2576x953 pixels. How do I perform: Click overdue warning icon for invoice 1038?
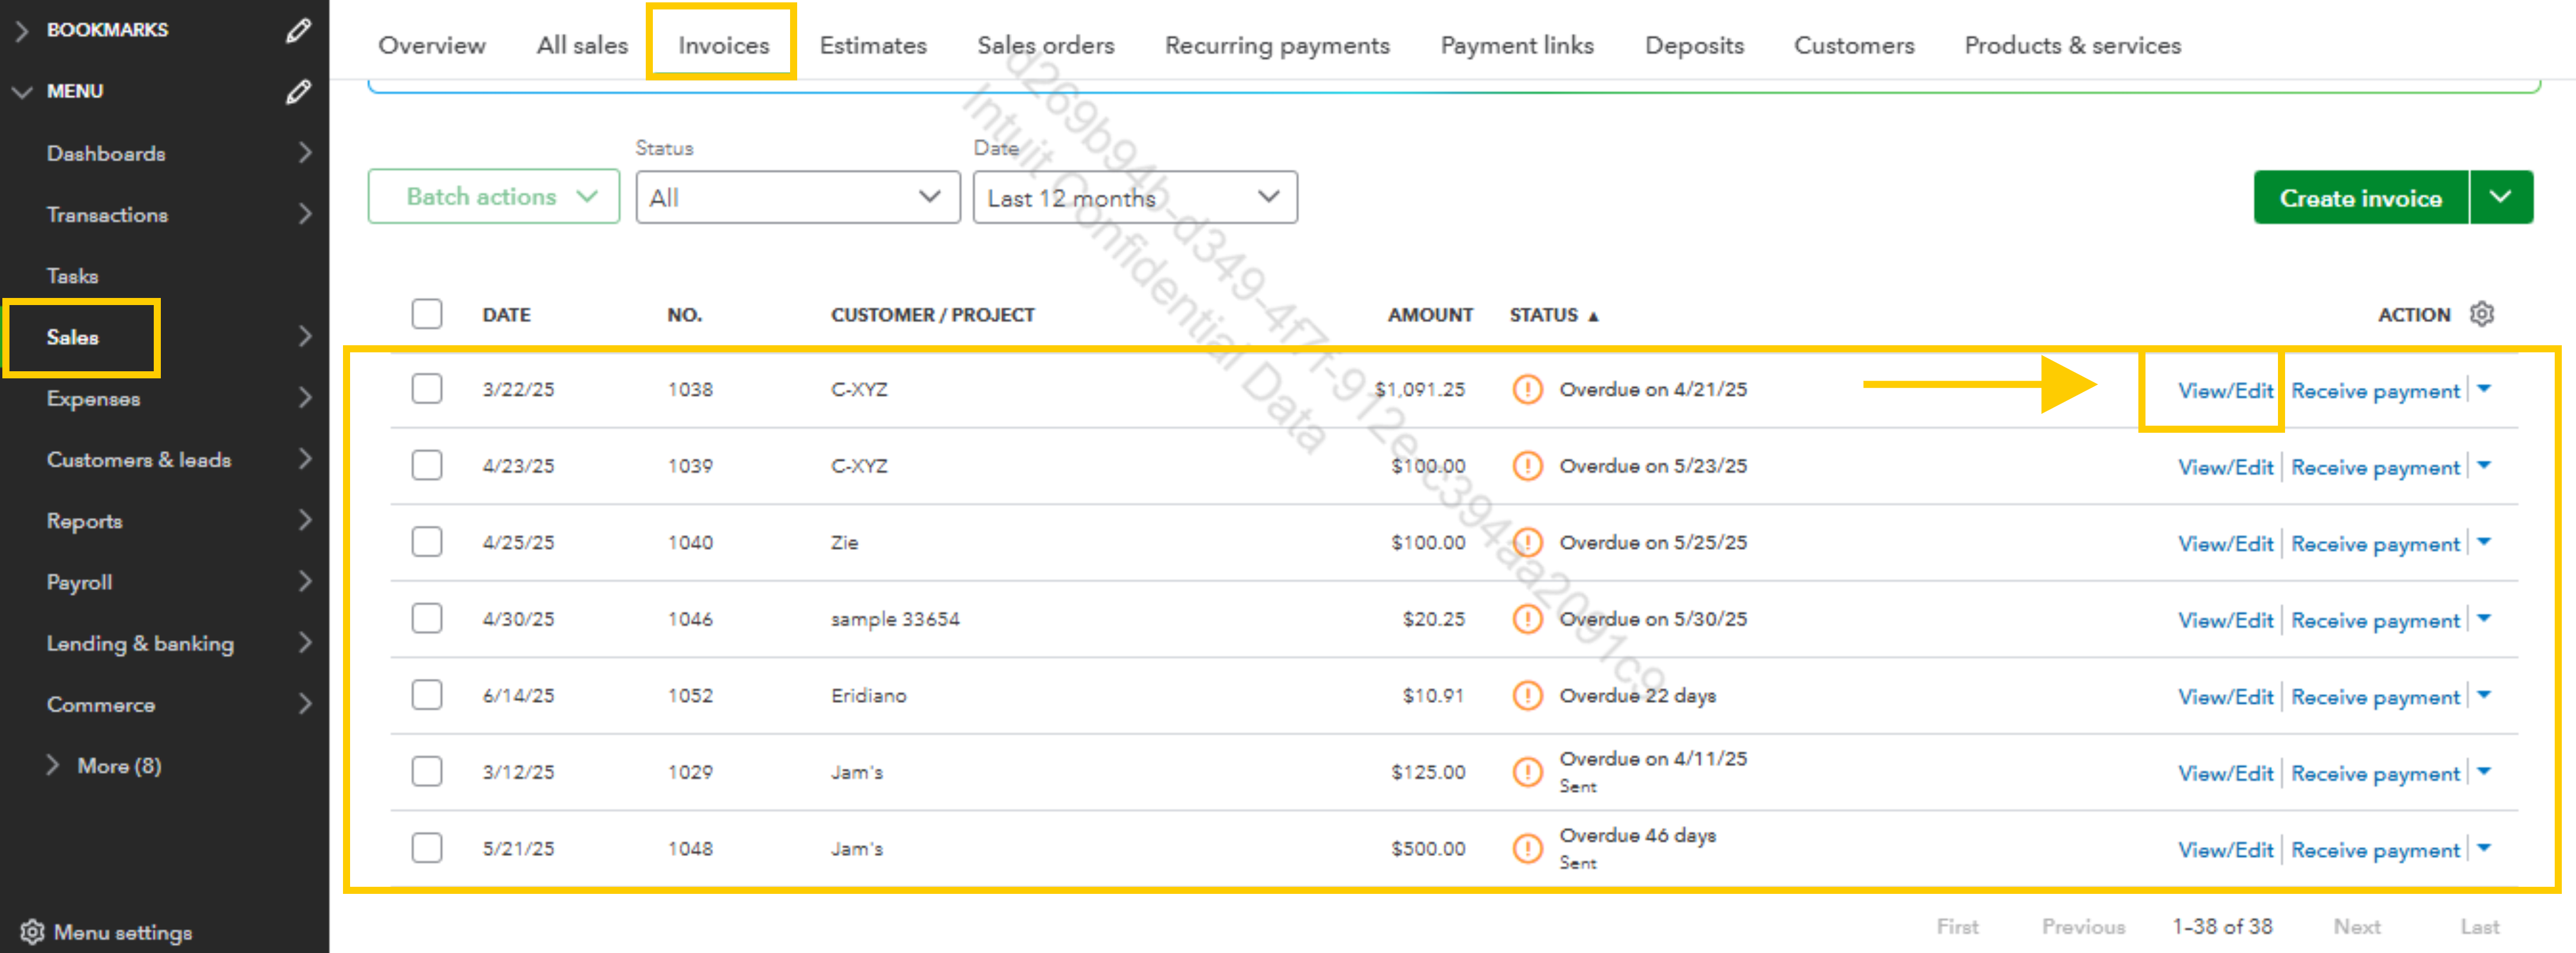tap(1527, 389)
